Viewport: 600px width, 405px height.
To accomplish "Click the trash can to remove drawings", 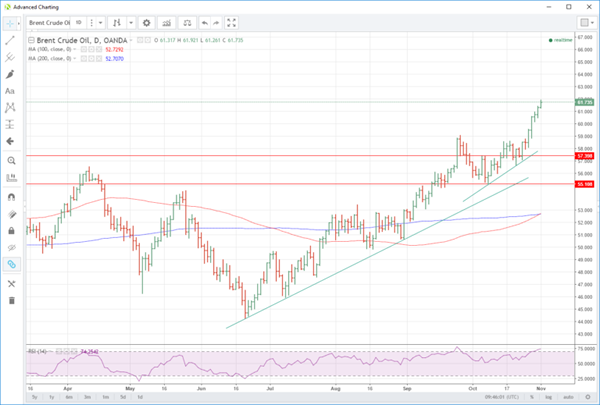I will [x=10, y=300].
